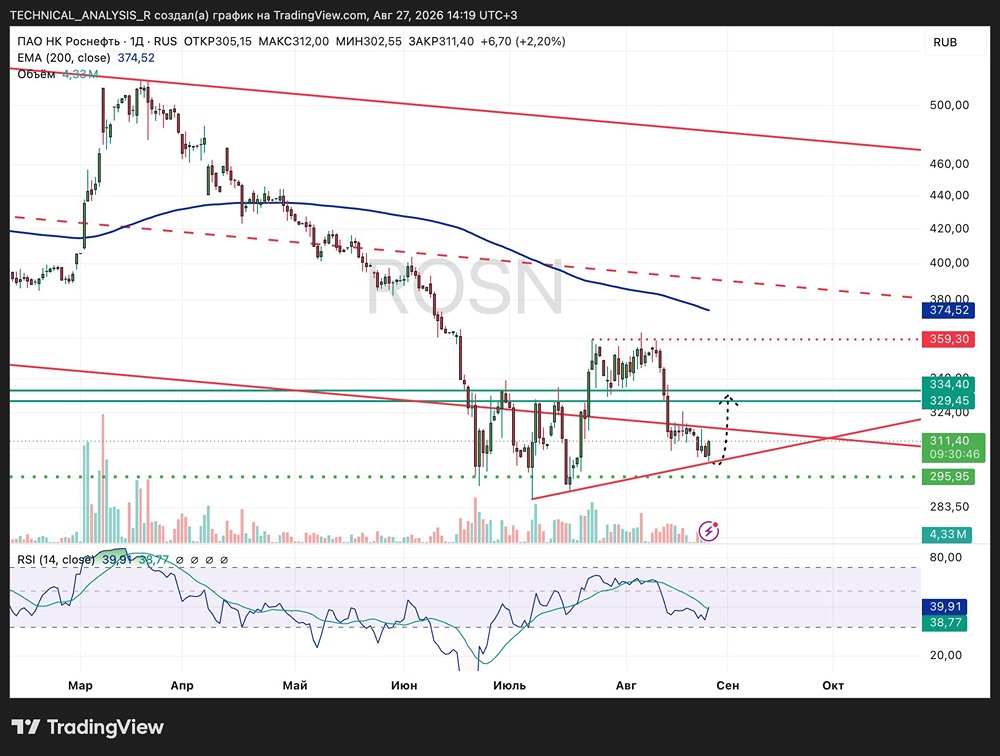
Task: Click the Мар label on time axis
Action: tap(80, 686)
